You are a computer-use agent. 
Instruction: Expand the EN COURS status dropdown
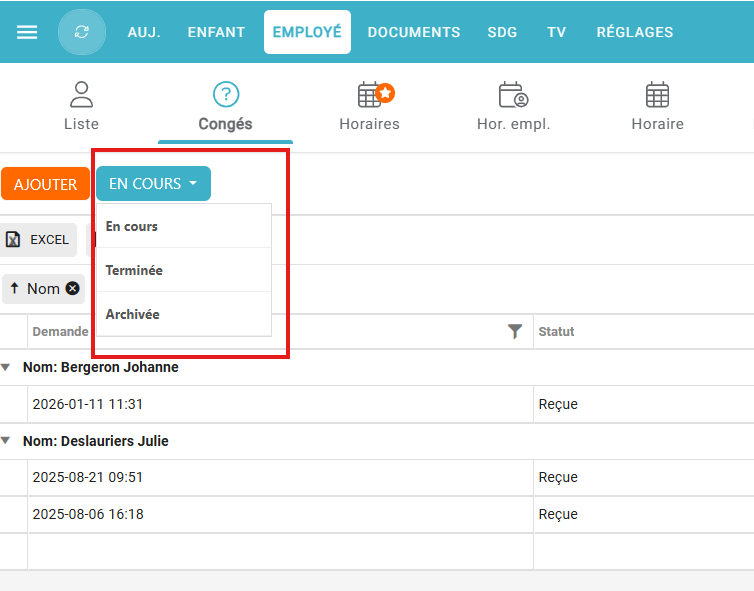[153, 184]
